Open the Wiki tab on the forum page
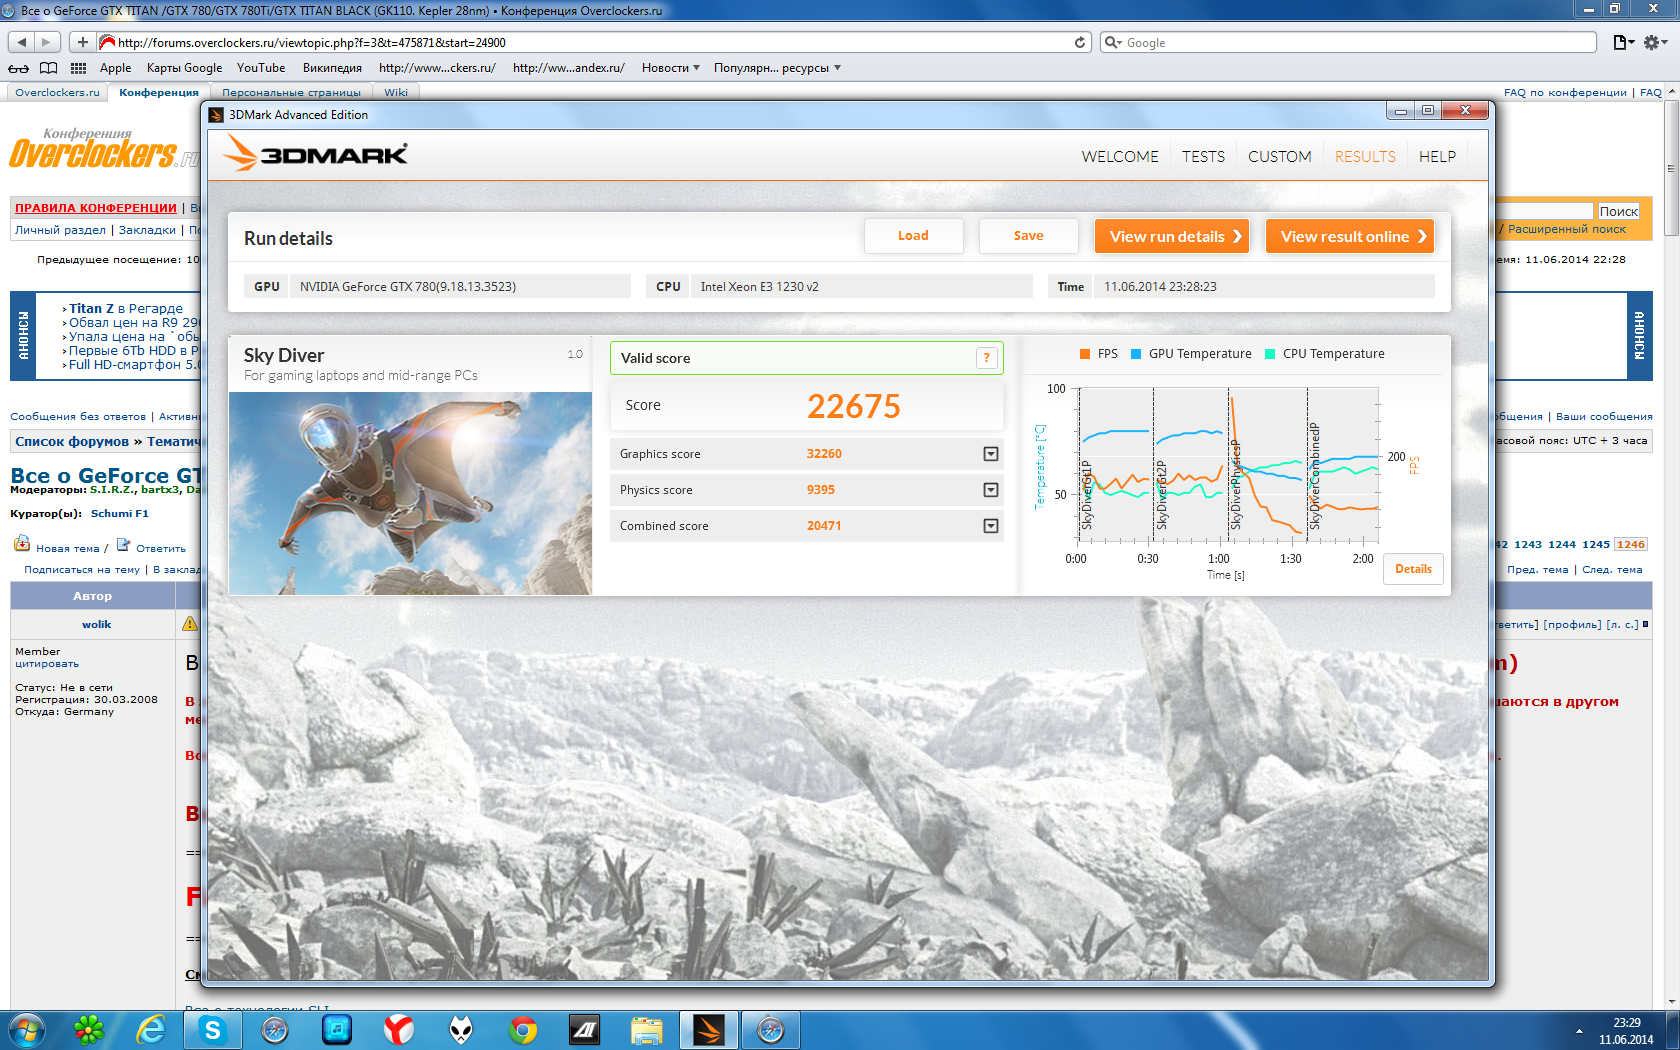The width and height of the screenshot is (1680, 1050). pyautogui.click(x=396, y=92)
